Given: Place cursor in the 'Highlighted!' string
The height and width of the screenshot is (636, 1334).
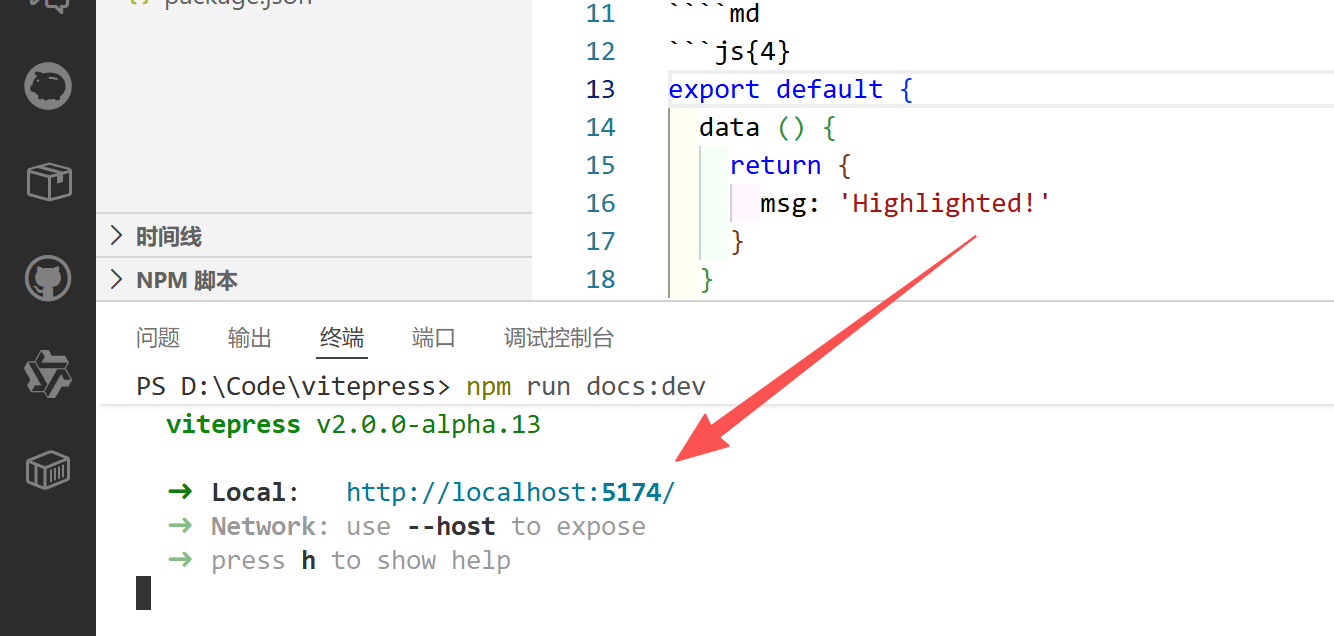Looking at the screenshot, I should coord(945,203).
